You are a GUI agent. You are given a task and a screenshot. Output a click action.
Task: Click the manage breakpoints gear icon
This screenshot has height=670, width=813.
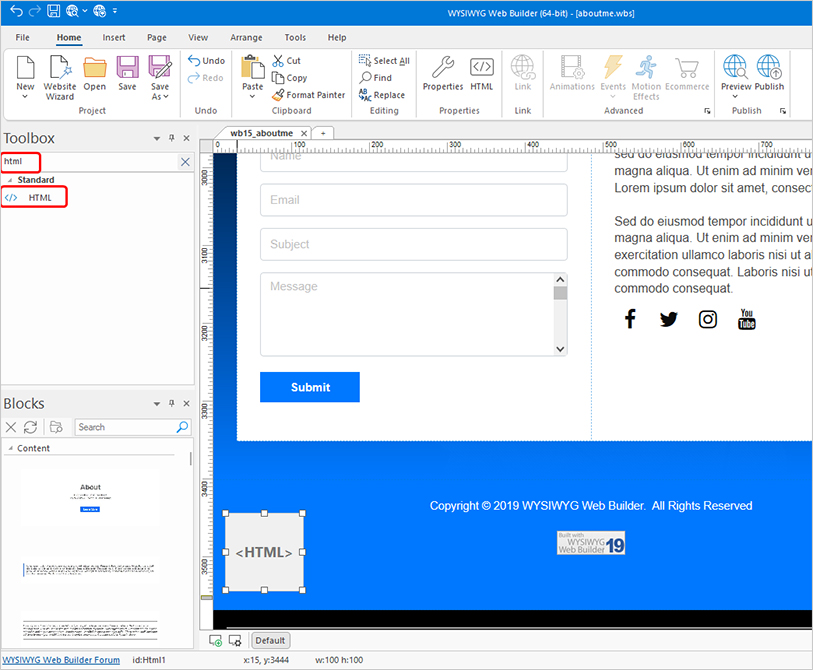235,640
